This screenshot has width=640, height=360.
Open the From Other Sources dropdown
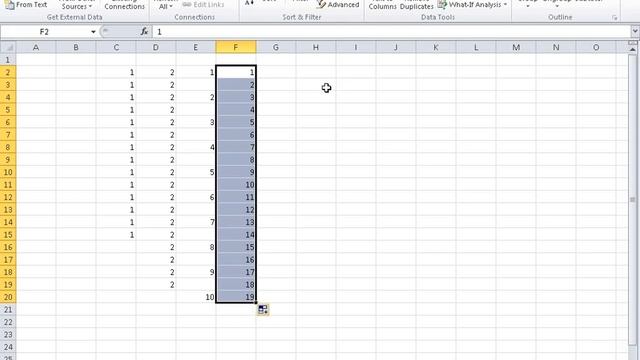click(77, 5)
